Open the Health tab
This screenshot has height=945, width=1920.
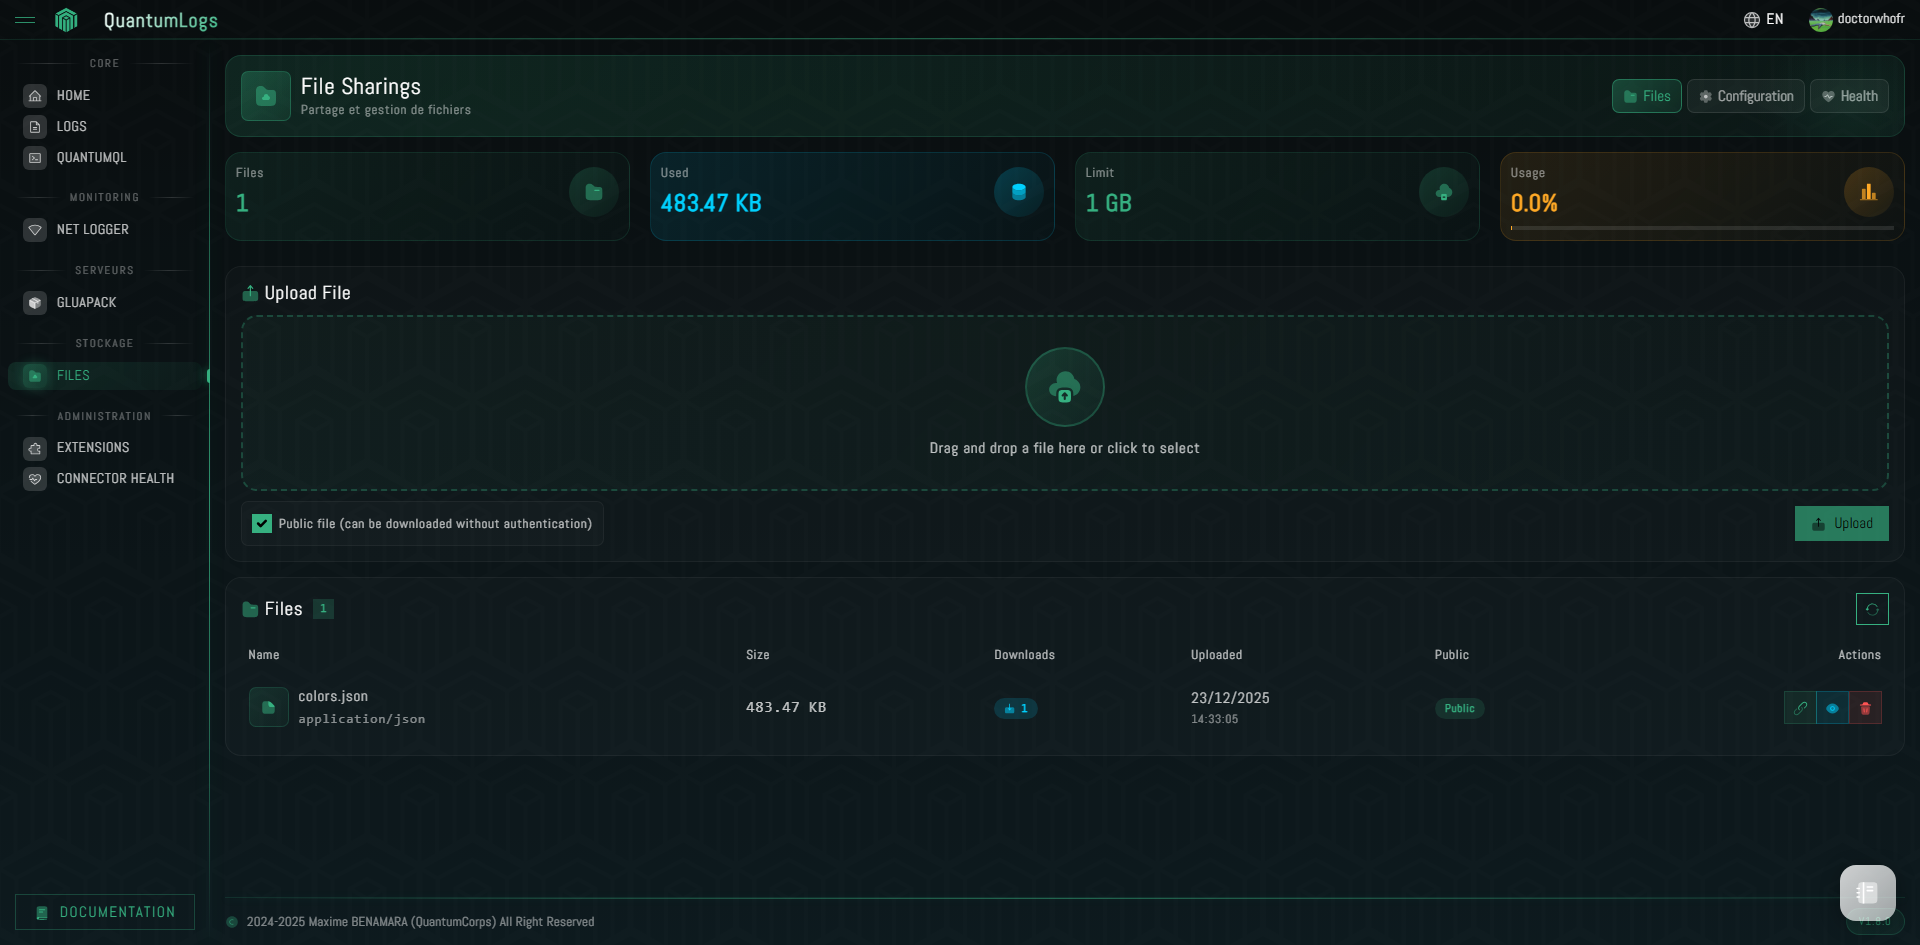[1849, 96]
